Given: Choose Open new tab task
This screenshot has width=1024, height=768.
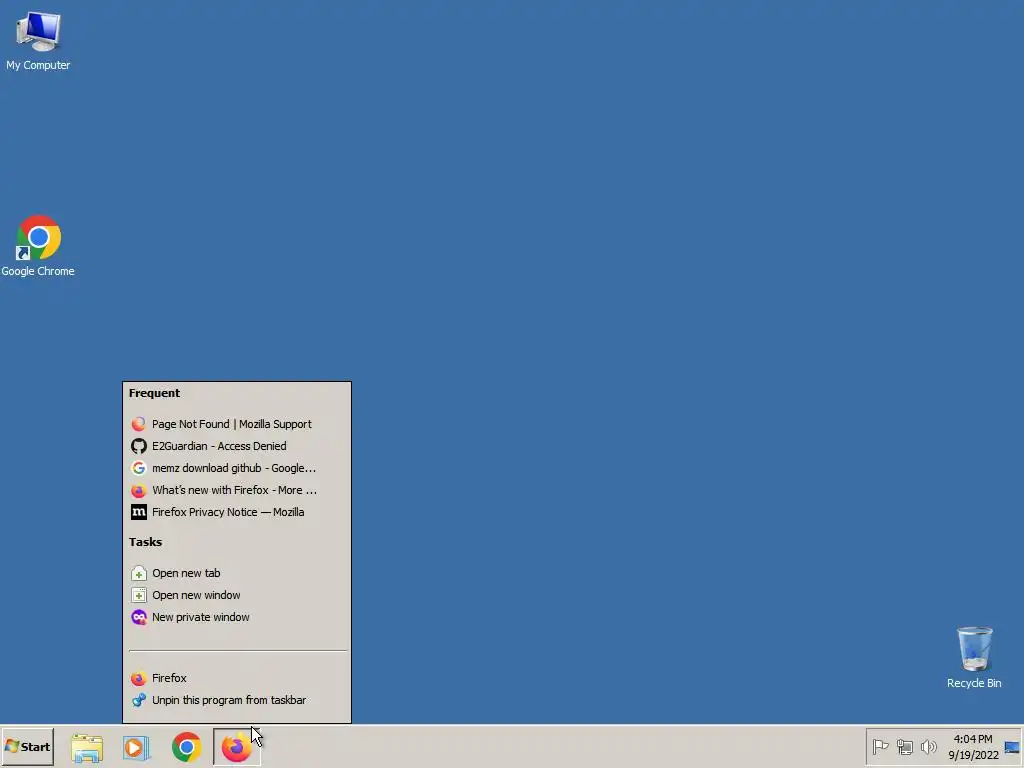Looking at the screenshot, I should pyautogui.click(x=236, y=573).
